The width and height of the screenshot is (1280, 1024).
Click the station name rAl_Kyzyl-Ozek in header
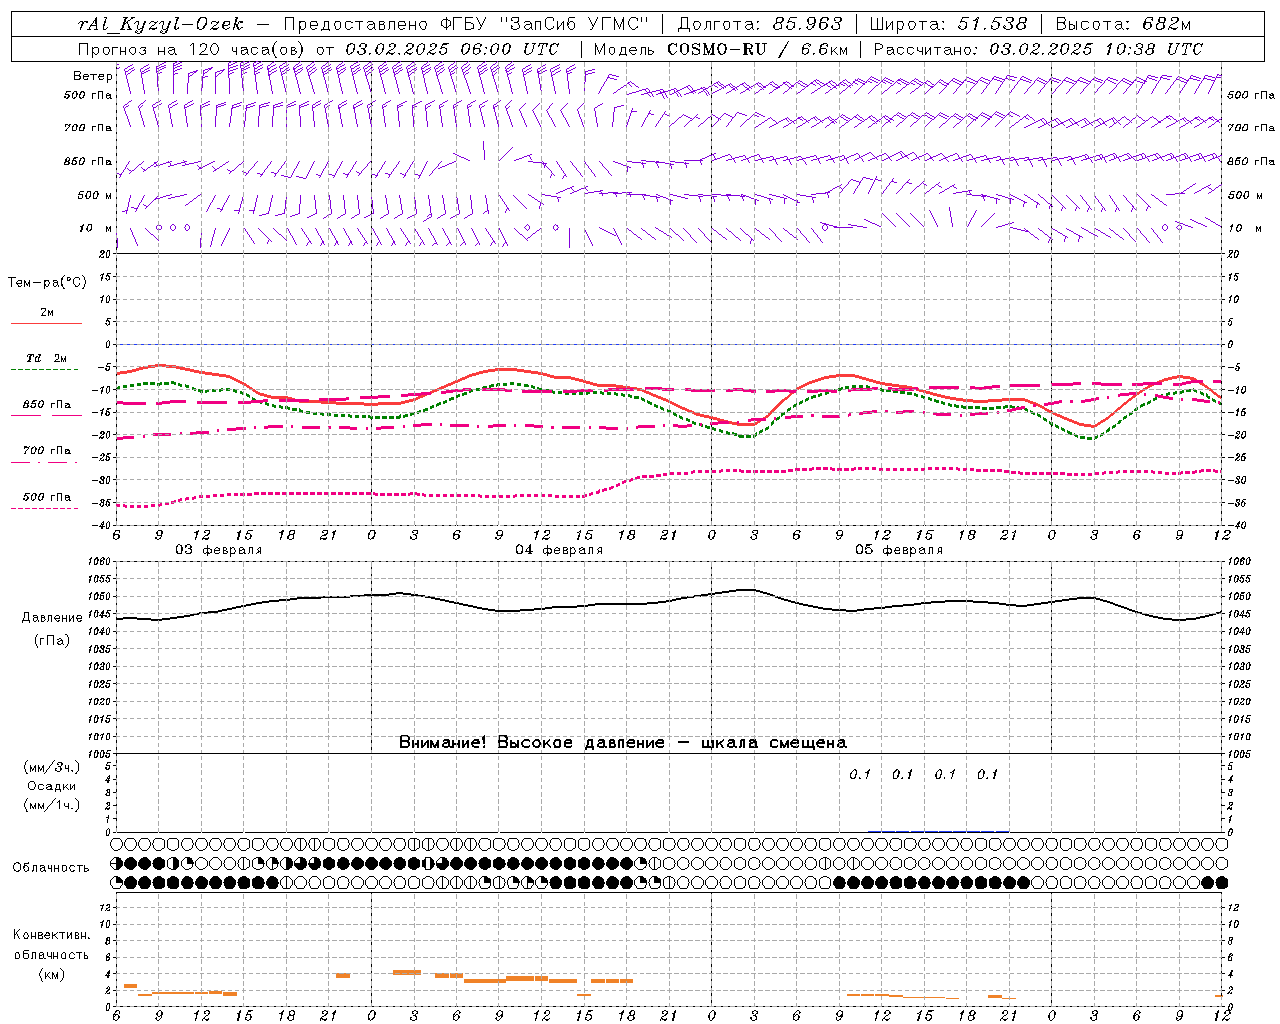(159, 24)
